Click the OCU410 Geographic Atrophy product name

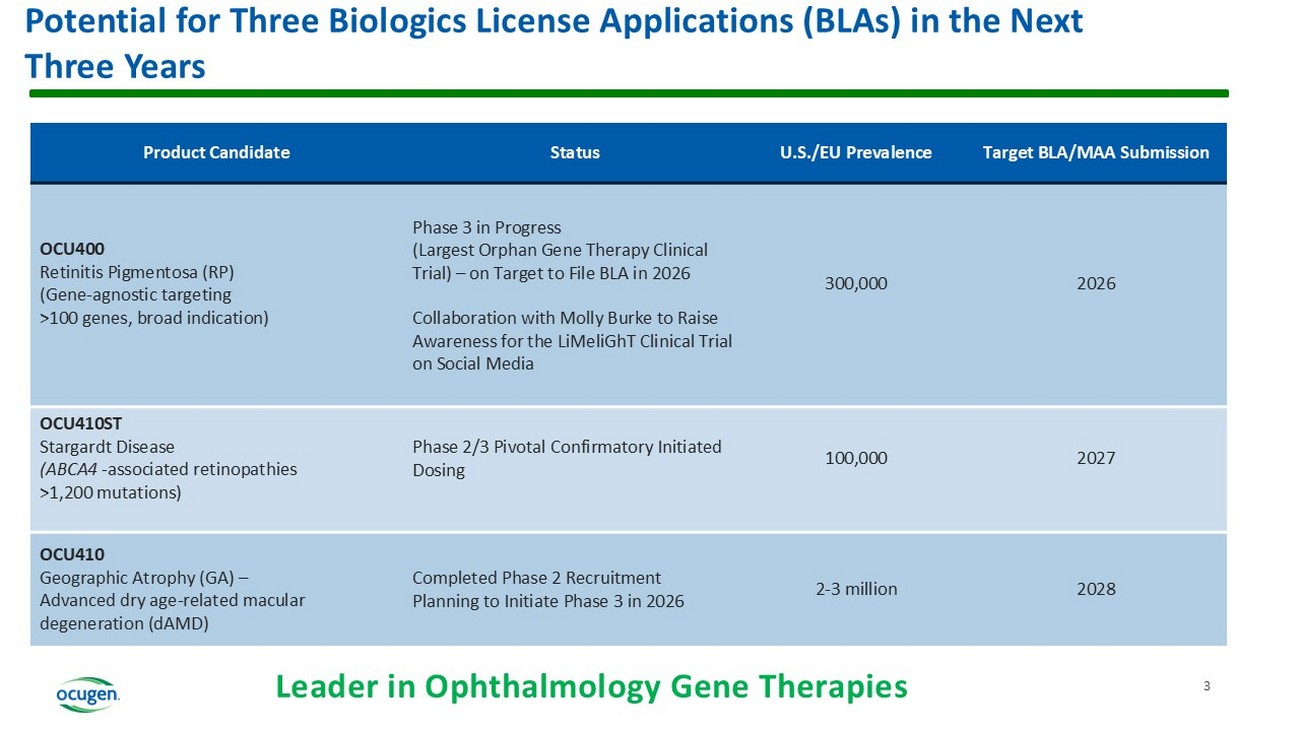click(x=72, y=554)
